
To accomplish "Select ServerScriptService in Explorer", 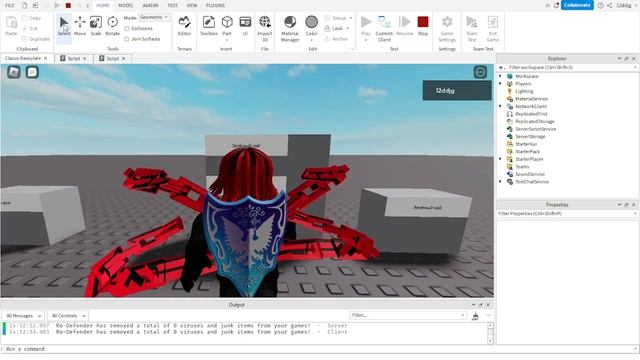I will [535, 129].
